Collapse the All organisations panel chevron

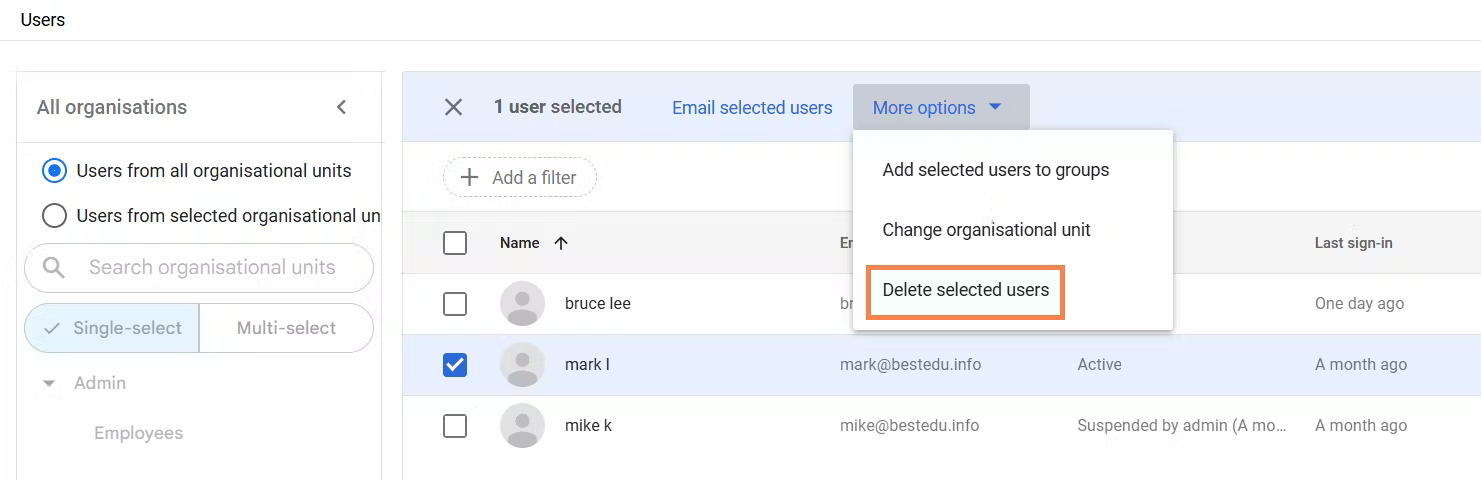(341, 107)
